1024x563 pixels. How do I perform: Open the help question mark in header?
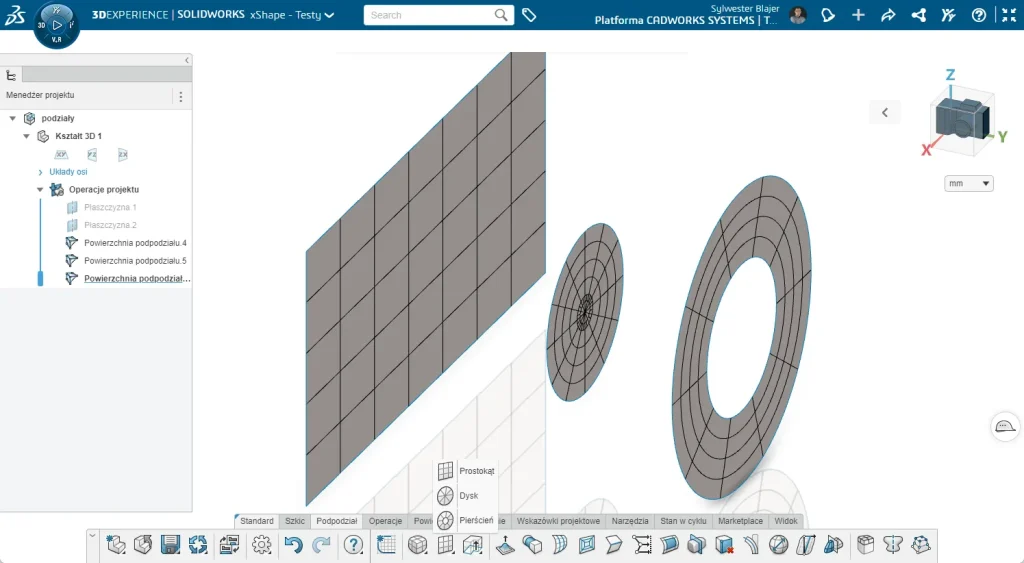pyautogui.click(x=978, y=15)
